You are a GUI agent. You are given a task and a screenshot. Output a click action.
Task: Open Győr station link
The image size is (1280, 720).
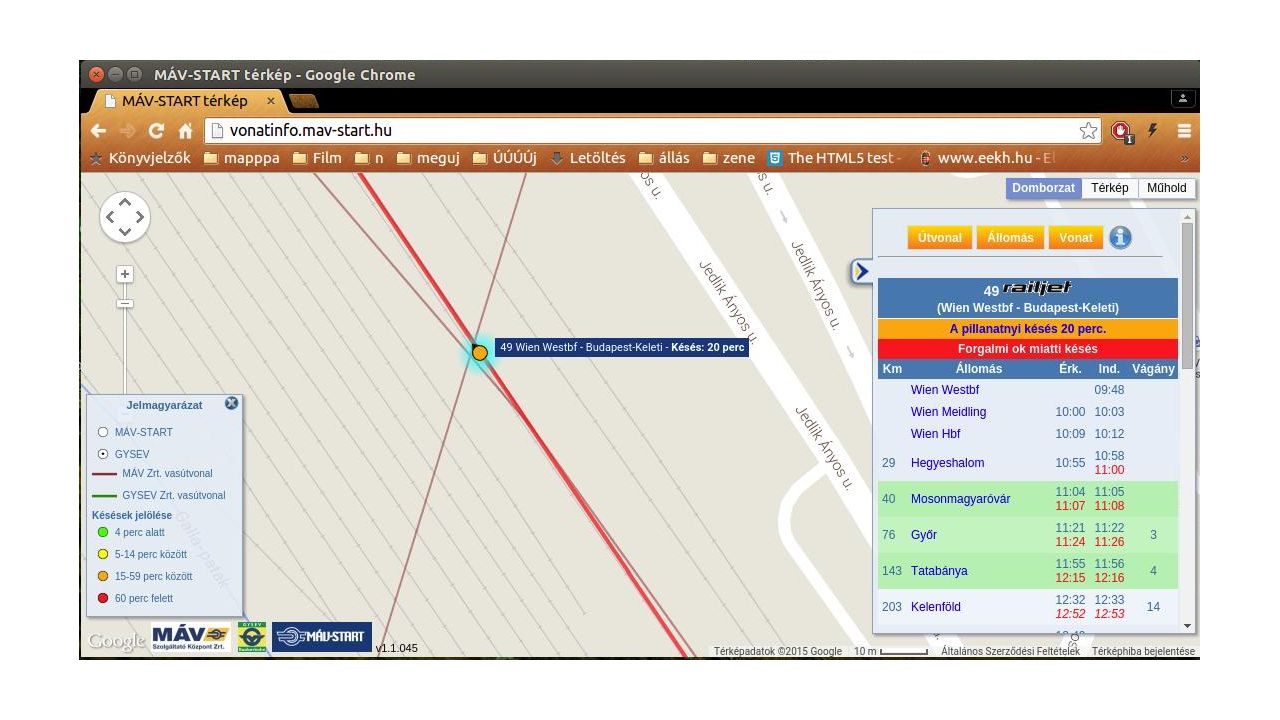click(924, 535)
